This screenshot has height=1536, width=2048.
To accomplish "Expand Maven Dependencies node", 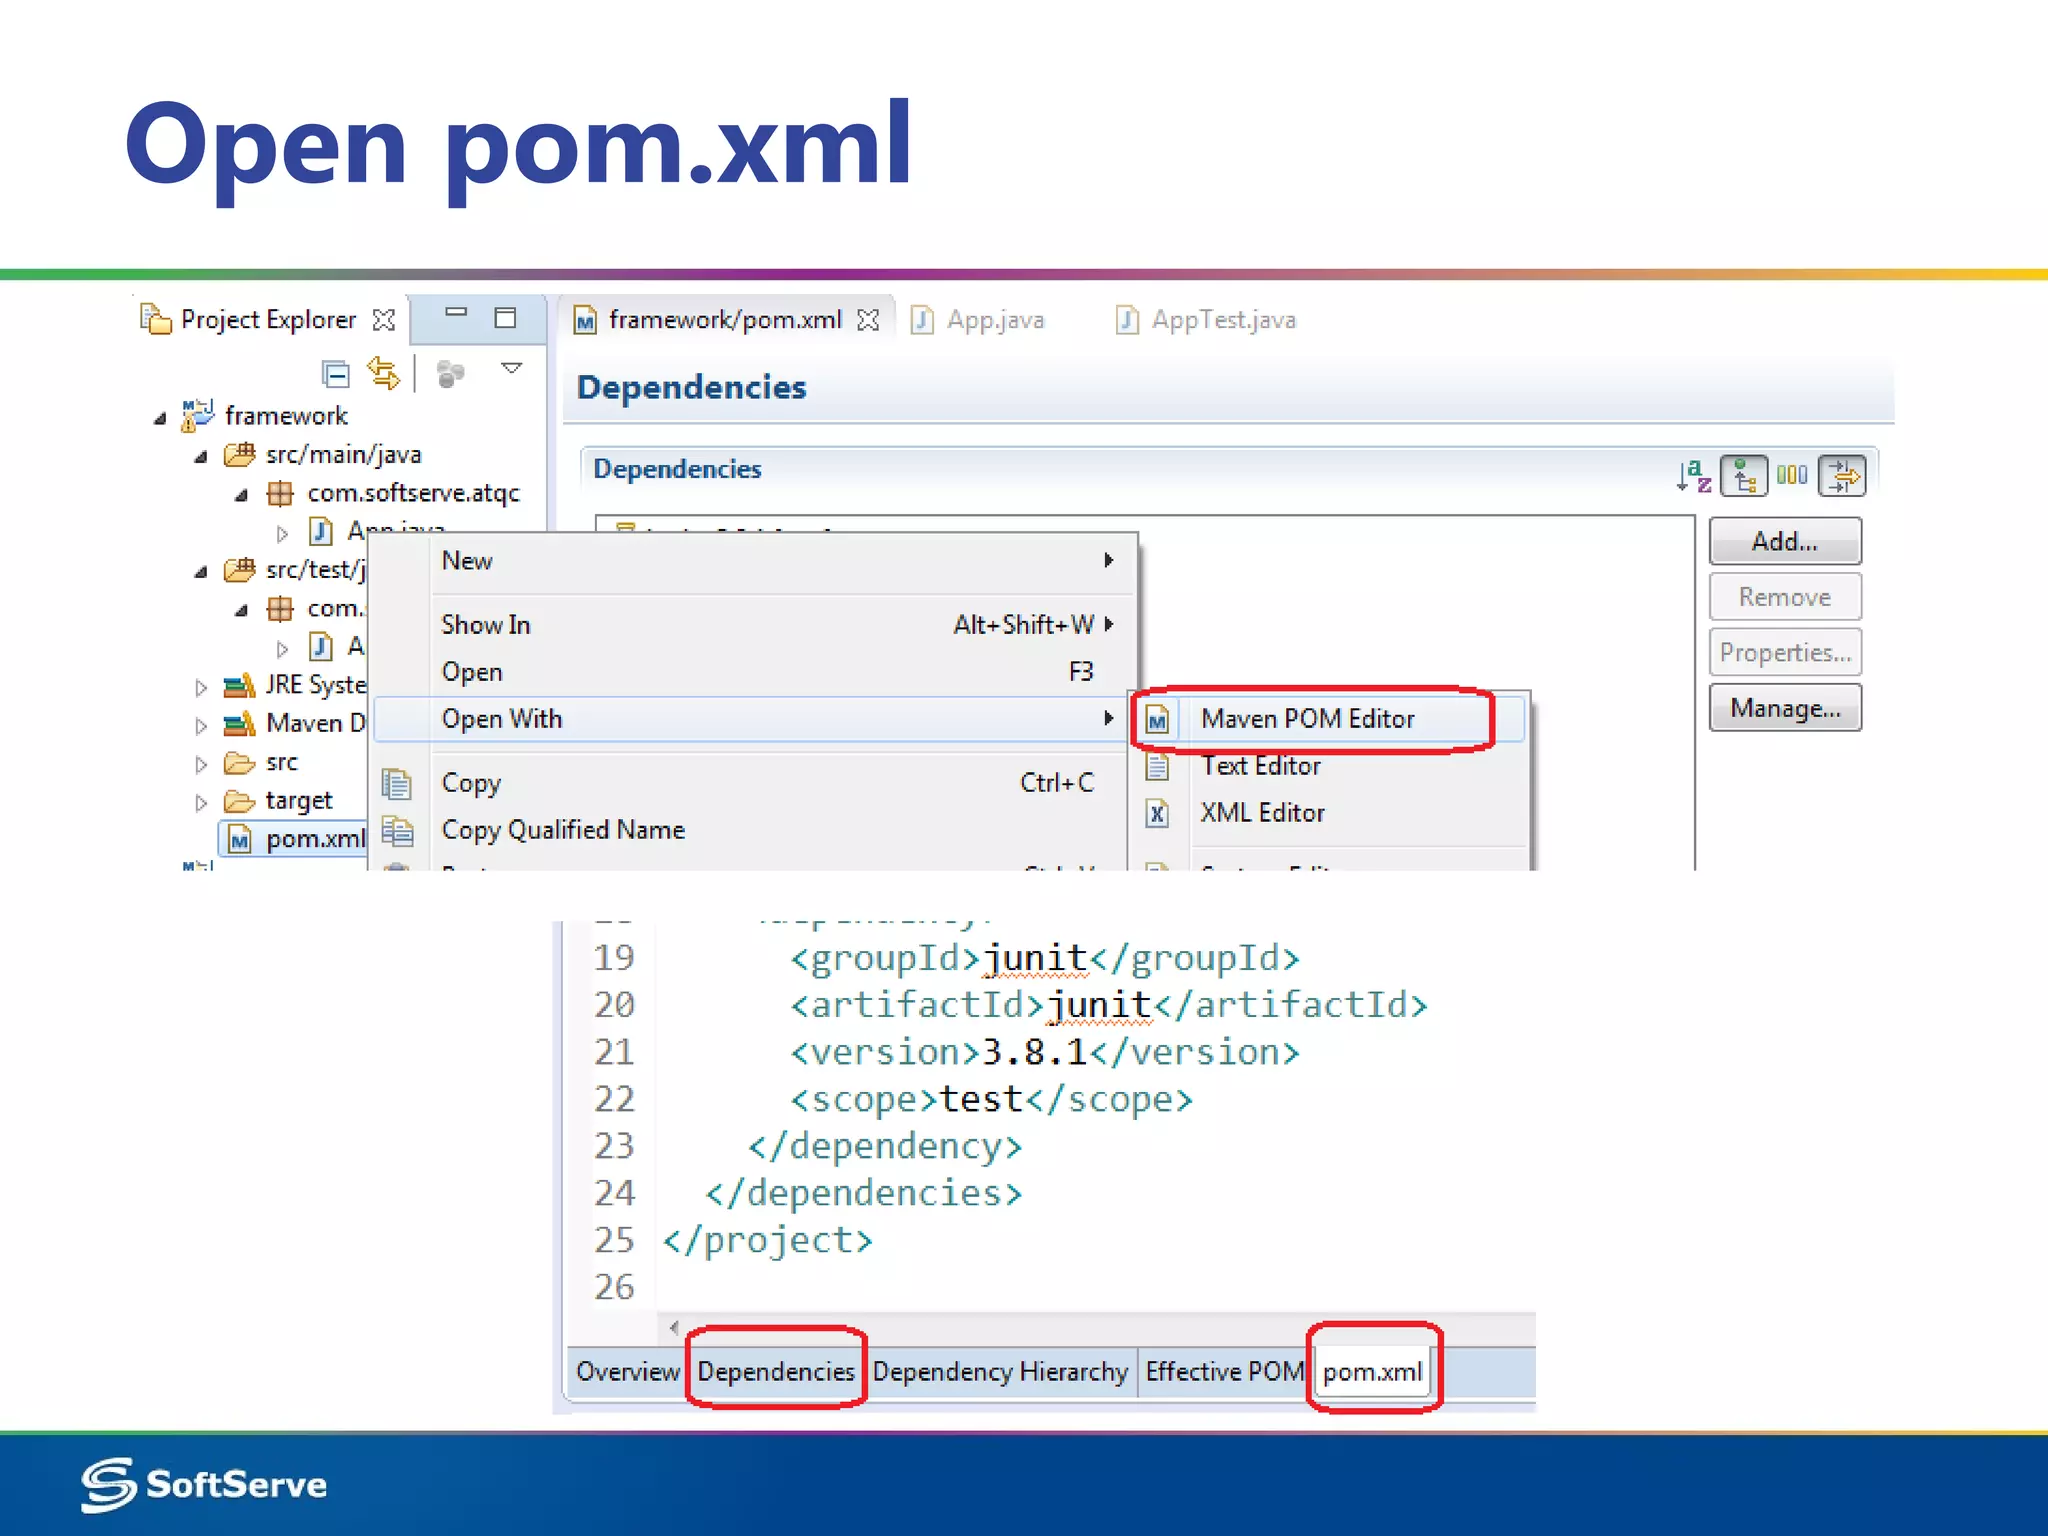I will [x=201, y=725].
